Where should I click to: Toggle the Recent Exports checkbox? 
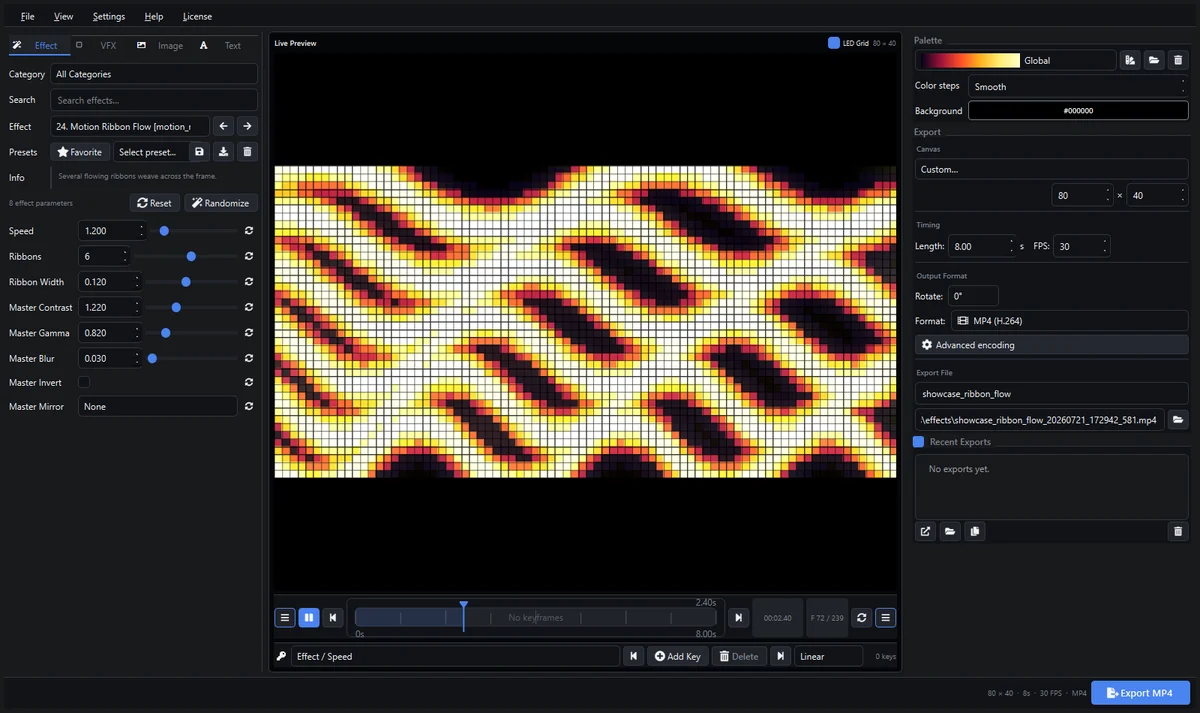click(x=919, y=442)
